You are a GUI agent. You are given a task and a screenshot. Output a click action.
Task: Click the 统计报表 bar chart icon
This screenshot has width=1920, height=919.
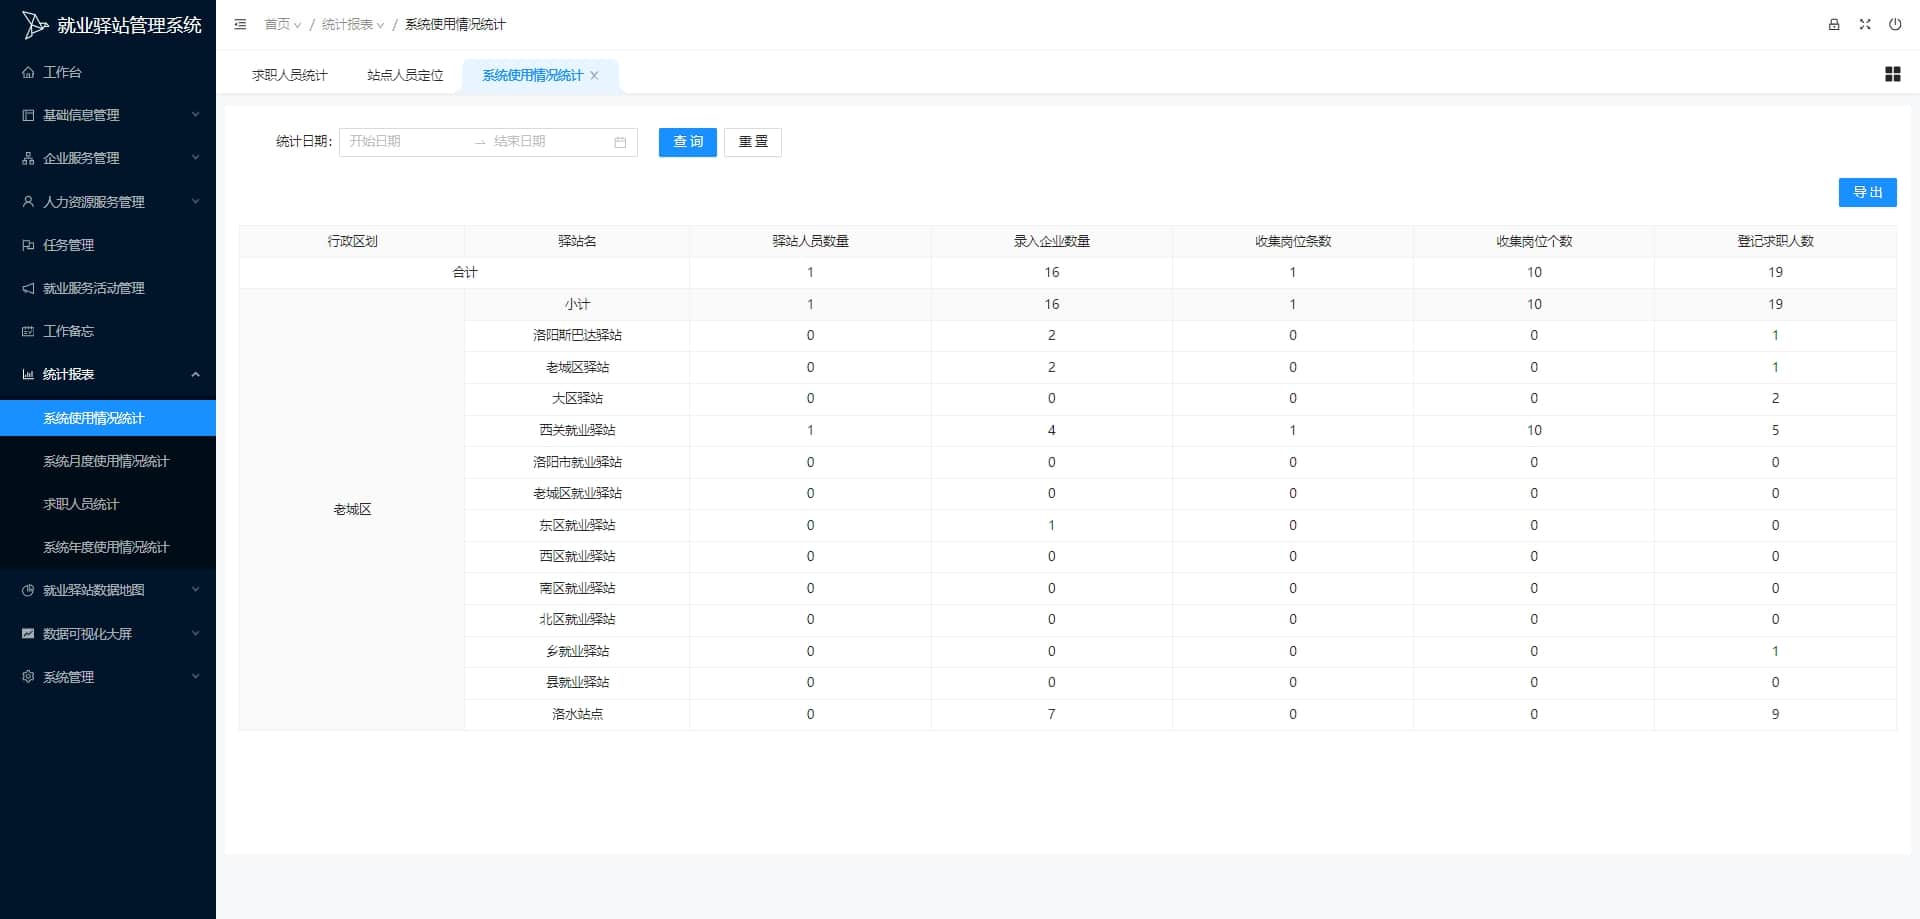[x=28, y=374]
